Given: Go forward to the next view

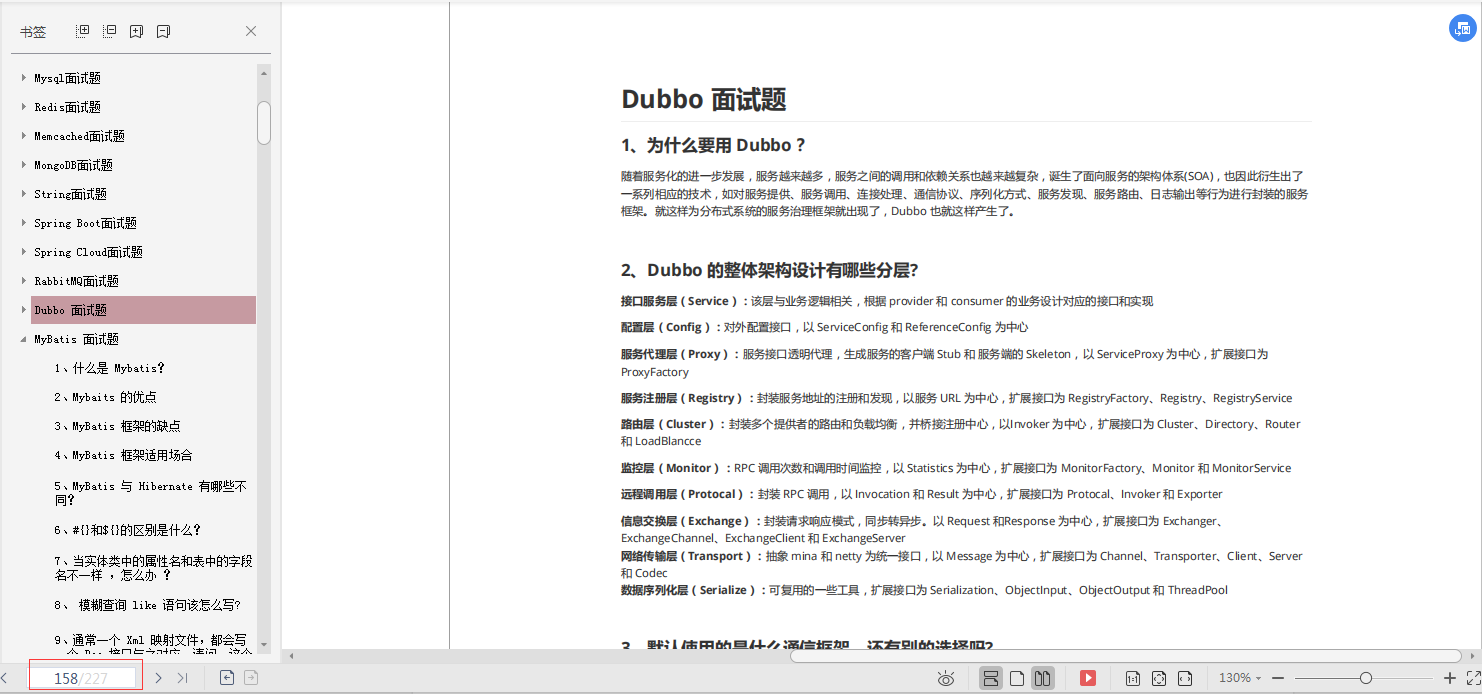Looking at the screenshot, I should tap(251, 678).
